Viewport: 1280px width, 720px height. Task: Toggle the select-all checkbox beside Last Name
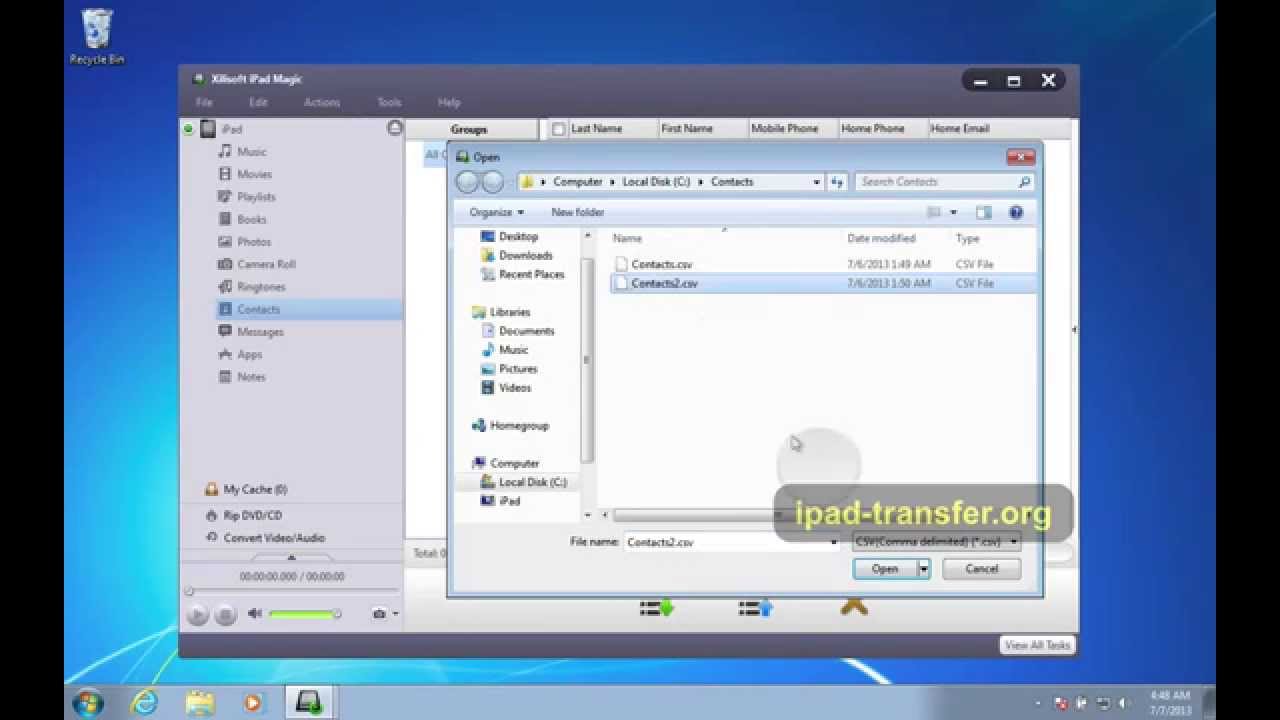point(559,129)
